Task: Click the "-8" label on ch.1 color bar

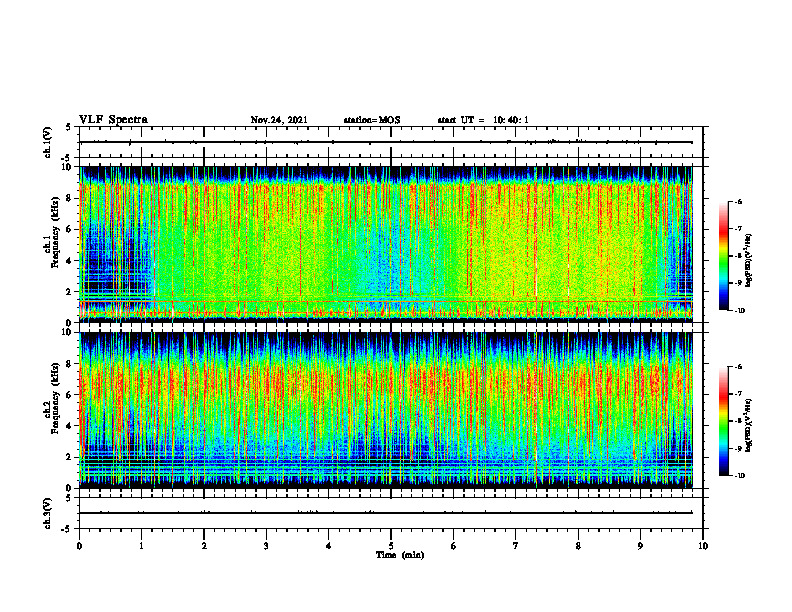Action: click(738, 256)
